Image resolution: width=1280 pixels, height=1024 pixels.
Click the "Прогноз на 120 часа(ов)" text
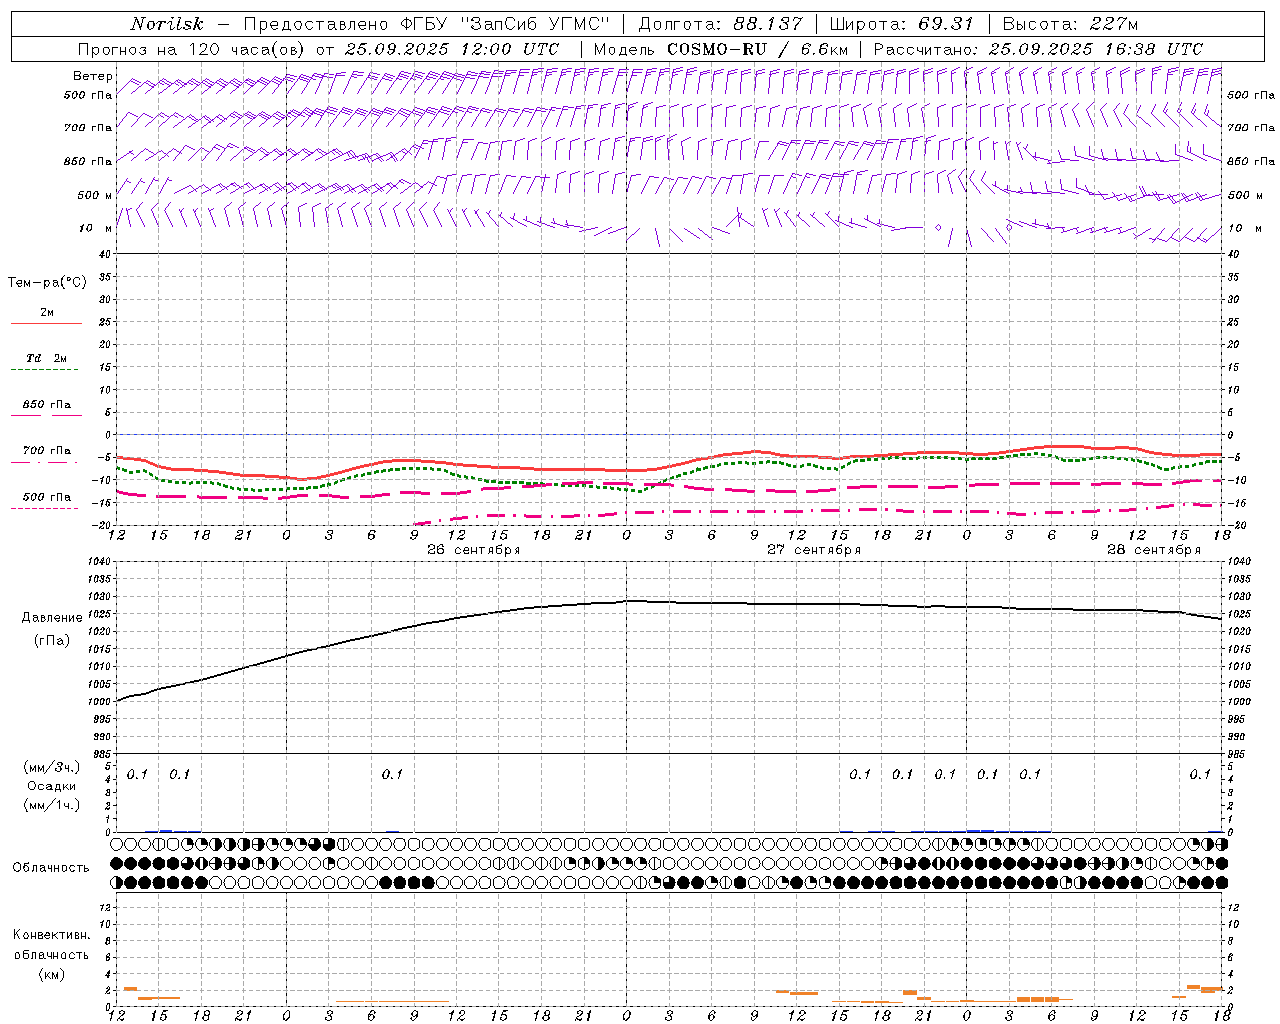(x=193, y=49)
